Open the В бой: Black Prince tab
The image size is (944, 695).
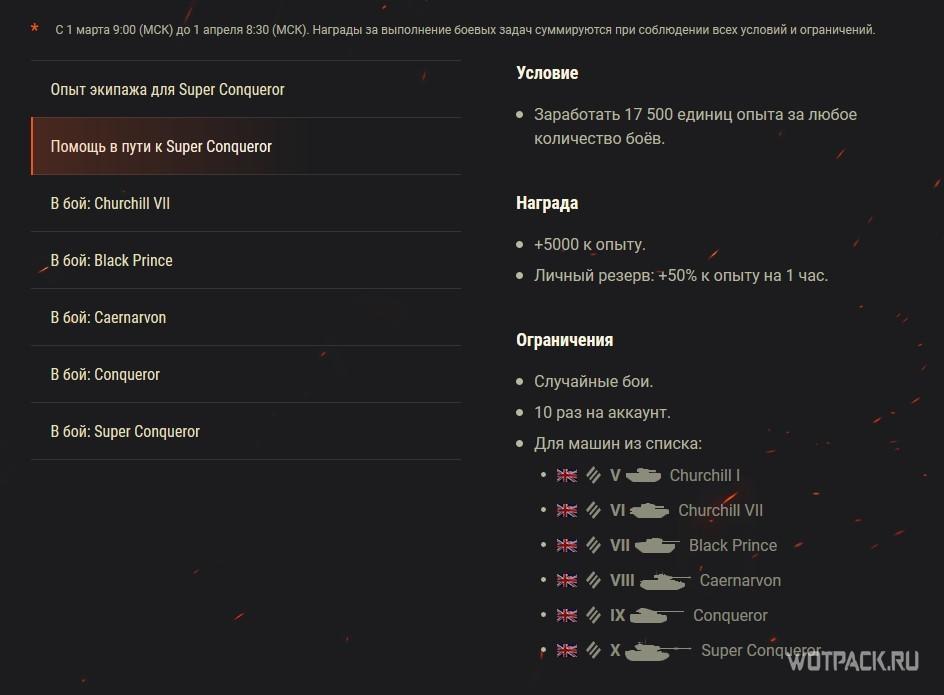(x=111, y=261)
